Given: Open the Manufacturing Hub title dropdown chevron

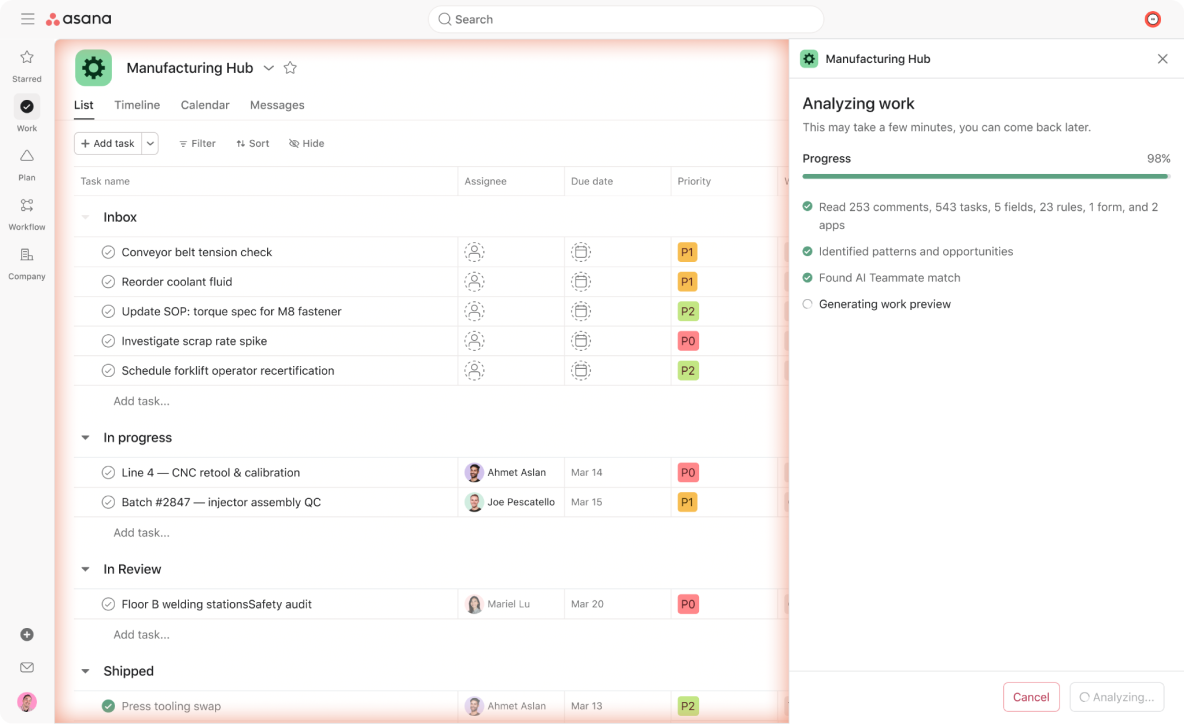Looking at the screenshot, I should pyautogui.click(x=268, y=68).
